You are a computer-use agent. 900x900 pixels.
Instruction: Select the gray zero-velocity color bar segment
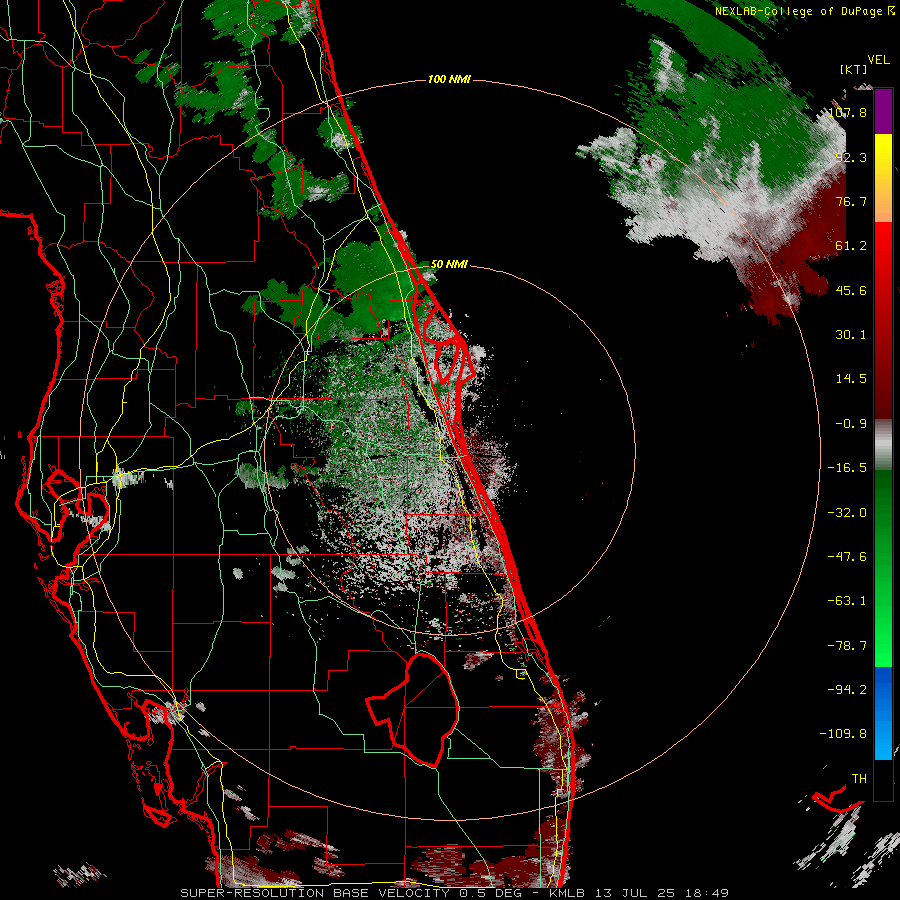(883, 445)
